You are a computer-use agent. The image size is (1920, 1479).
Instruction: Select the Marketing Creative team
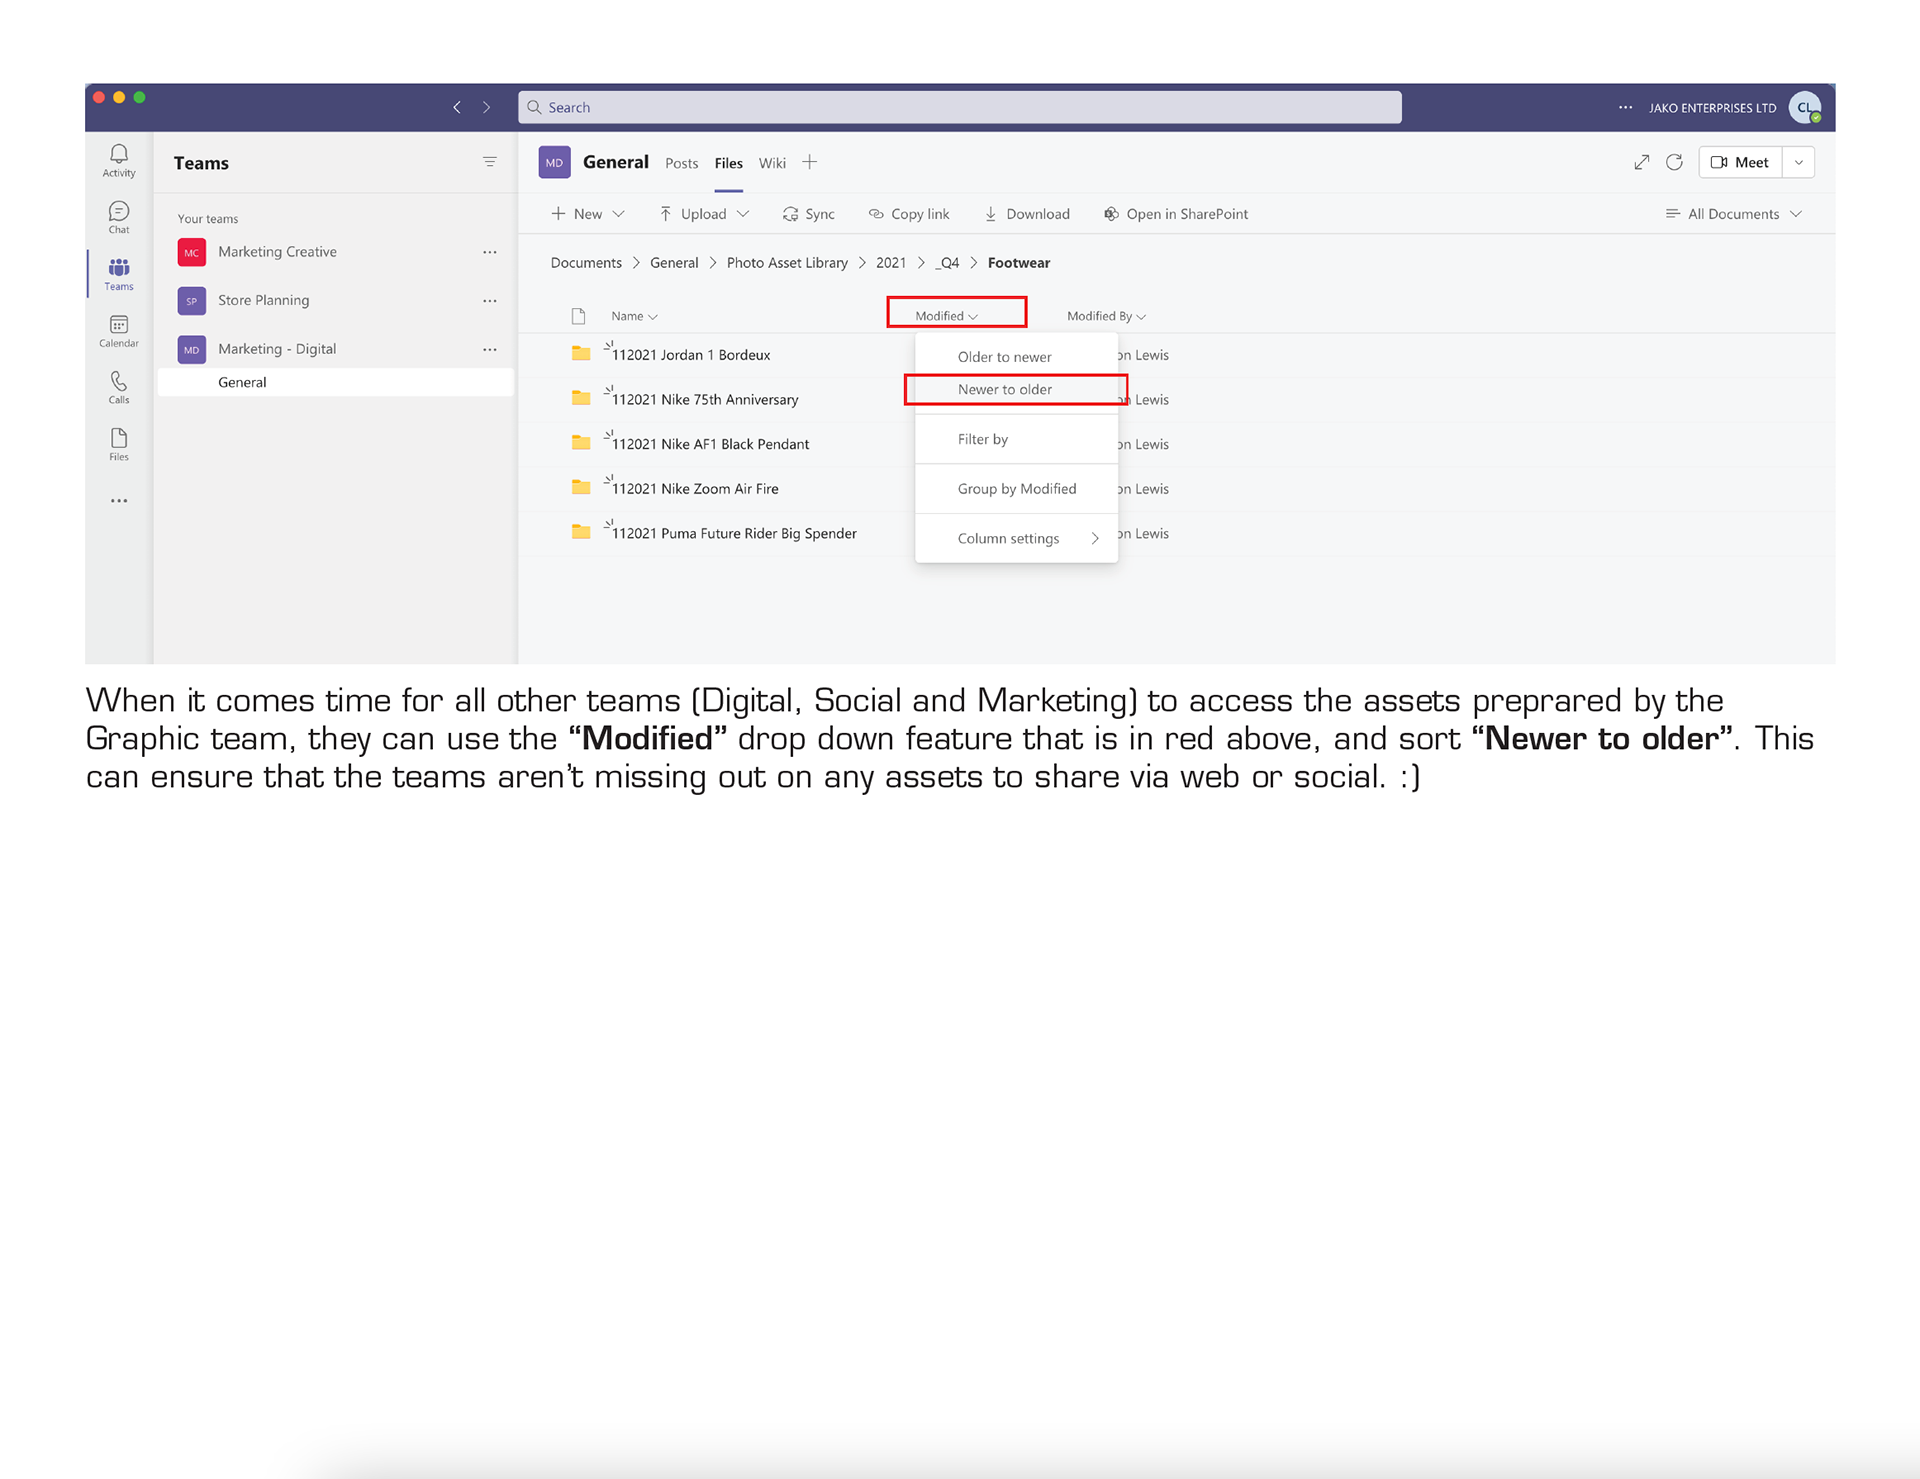(x=277, y=252)
